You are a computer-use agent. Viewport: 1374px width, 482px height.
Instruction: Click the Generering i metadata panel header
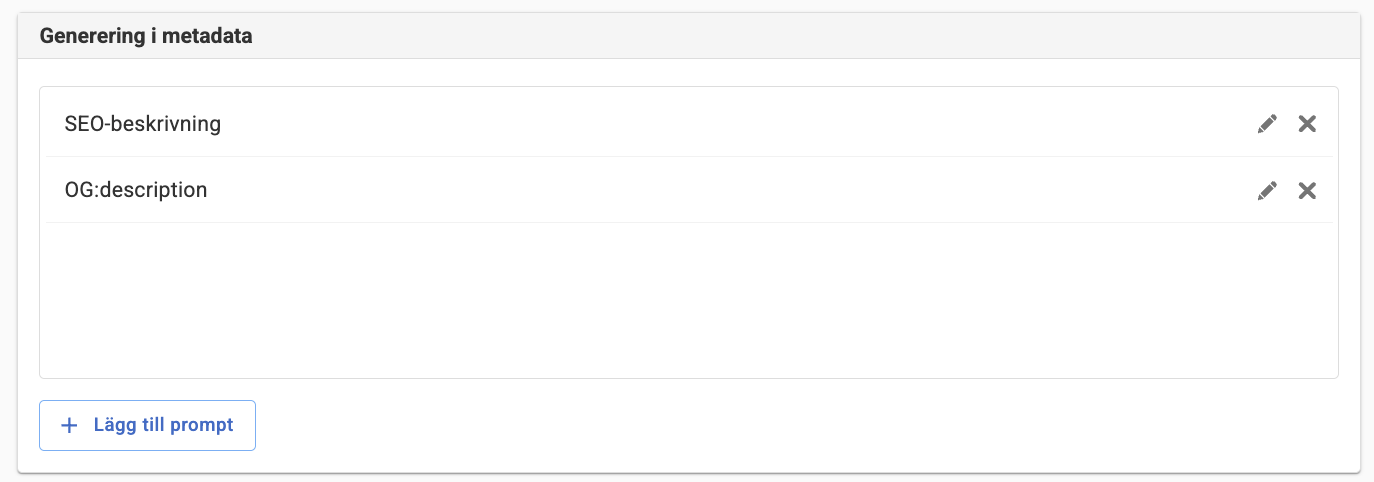[x=689, y=36]
